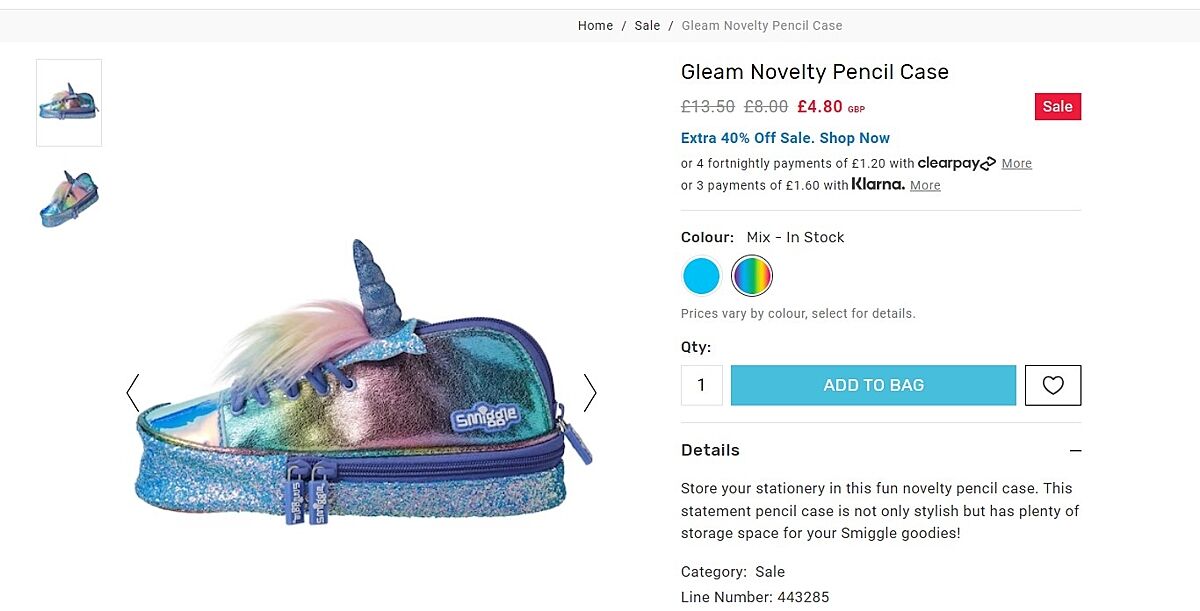The height and width of the screenshot is (611, 1200).
Task: Collapse the Details section minus icon
Action: pos(1075,451)
